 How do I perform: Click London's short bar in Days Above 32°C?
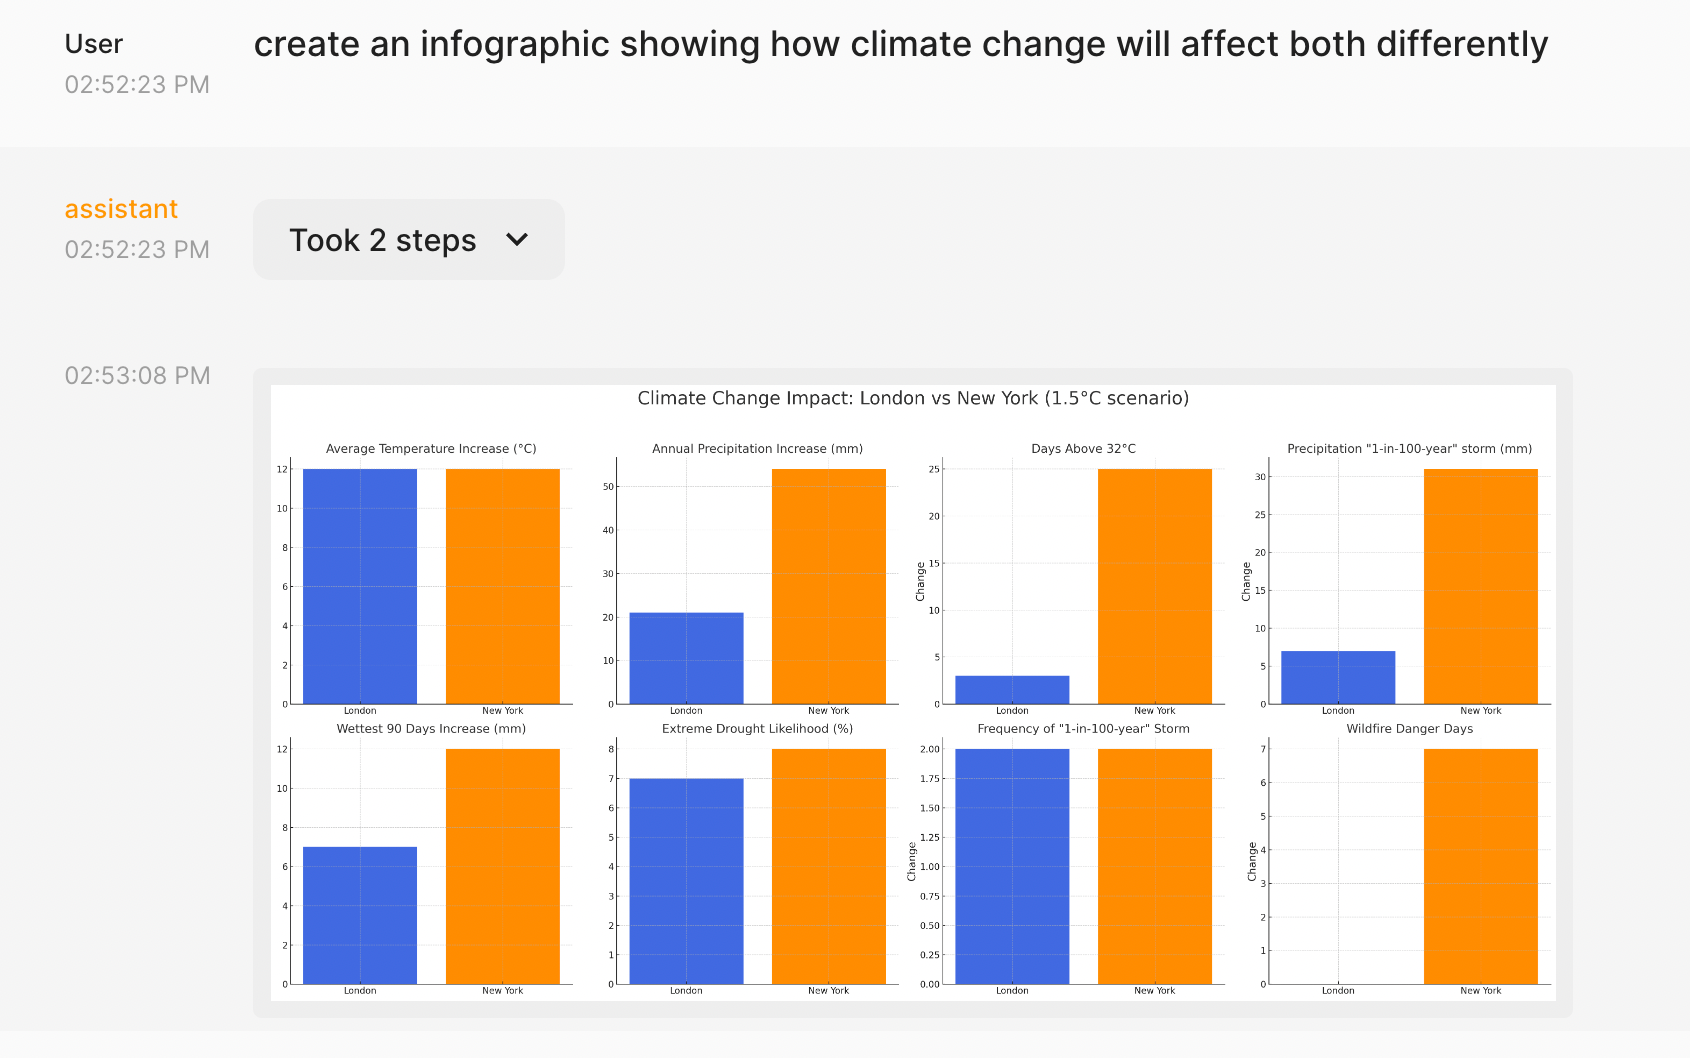pos(1012,690)
